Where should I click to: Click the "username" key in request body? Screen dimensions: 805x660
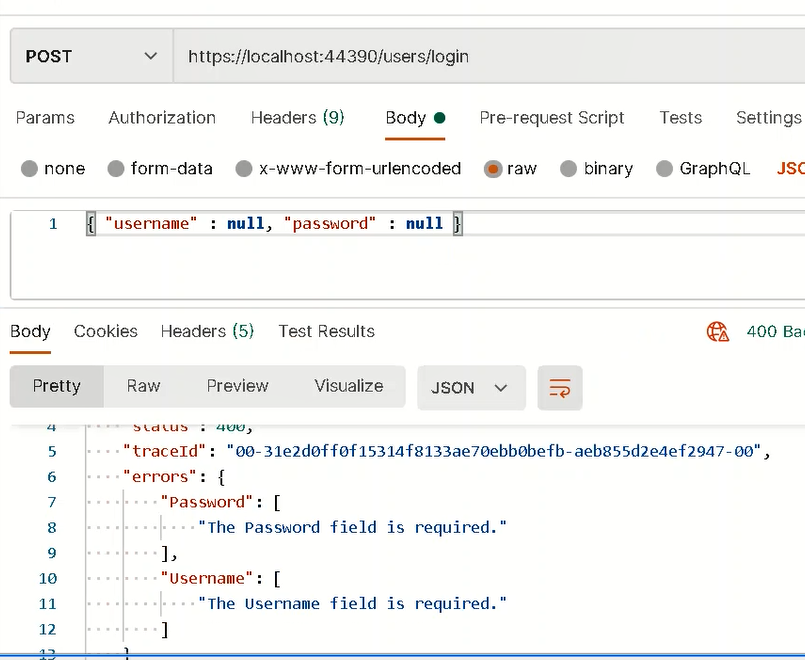pyautogui.click(x=151, y=224)
